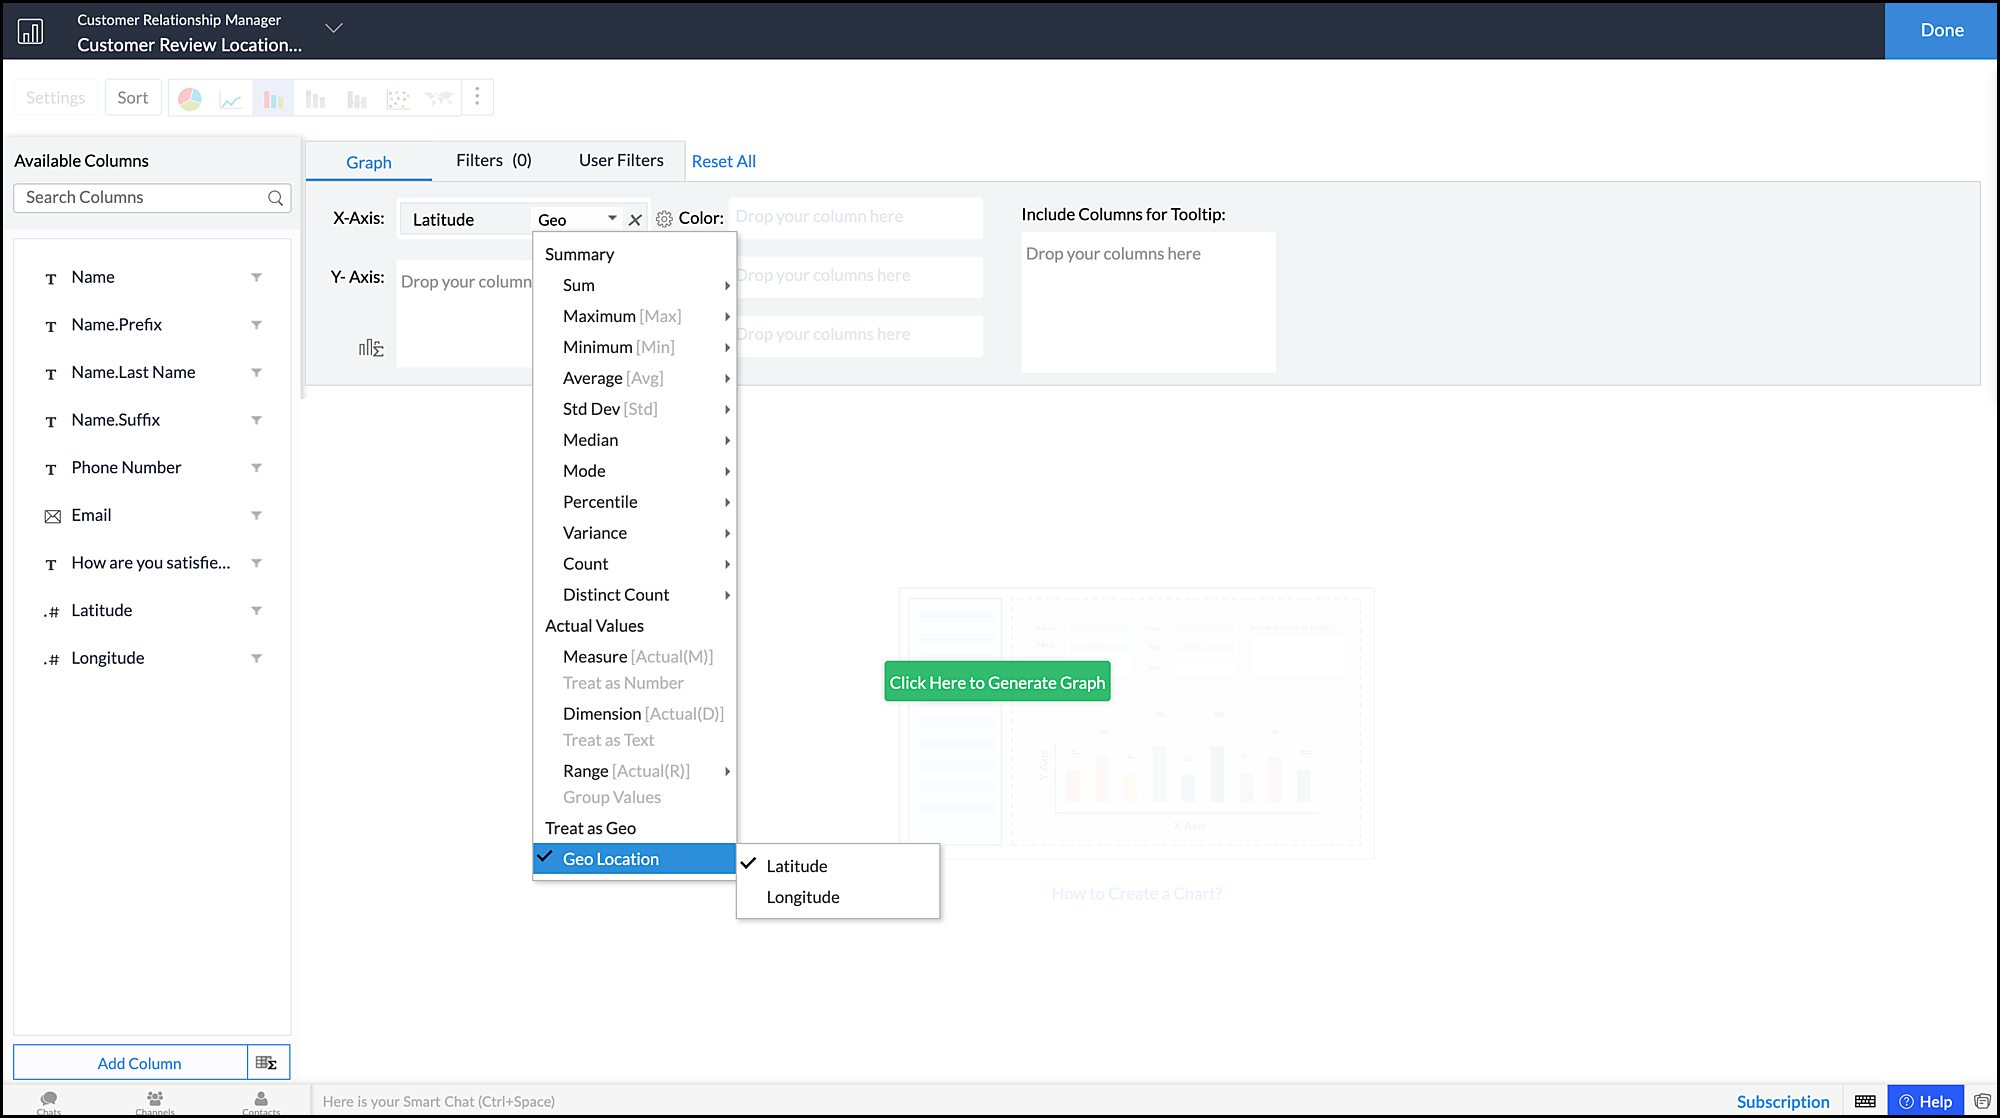Check the Longitude option in Geo submenu
2000x1118 pixels.
click(803, 897)
